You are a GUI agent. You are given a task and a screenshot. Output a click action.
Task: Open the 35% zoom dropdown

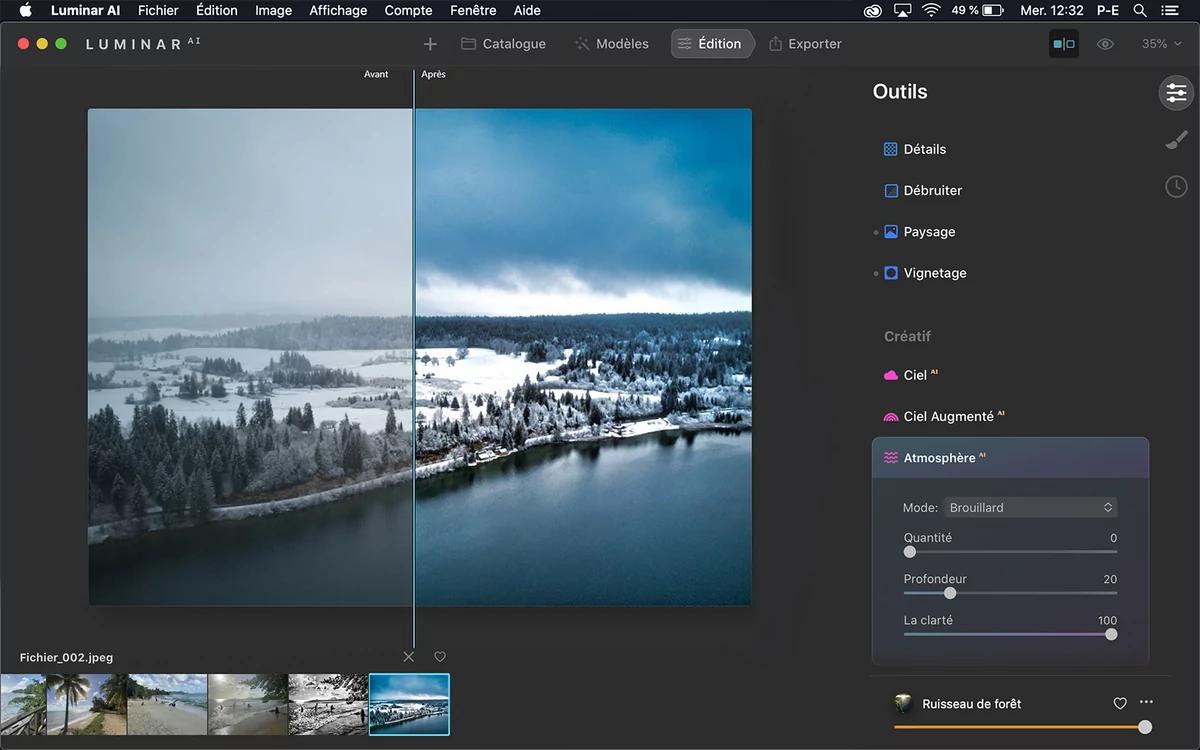[1162, 44]
